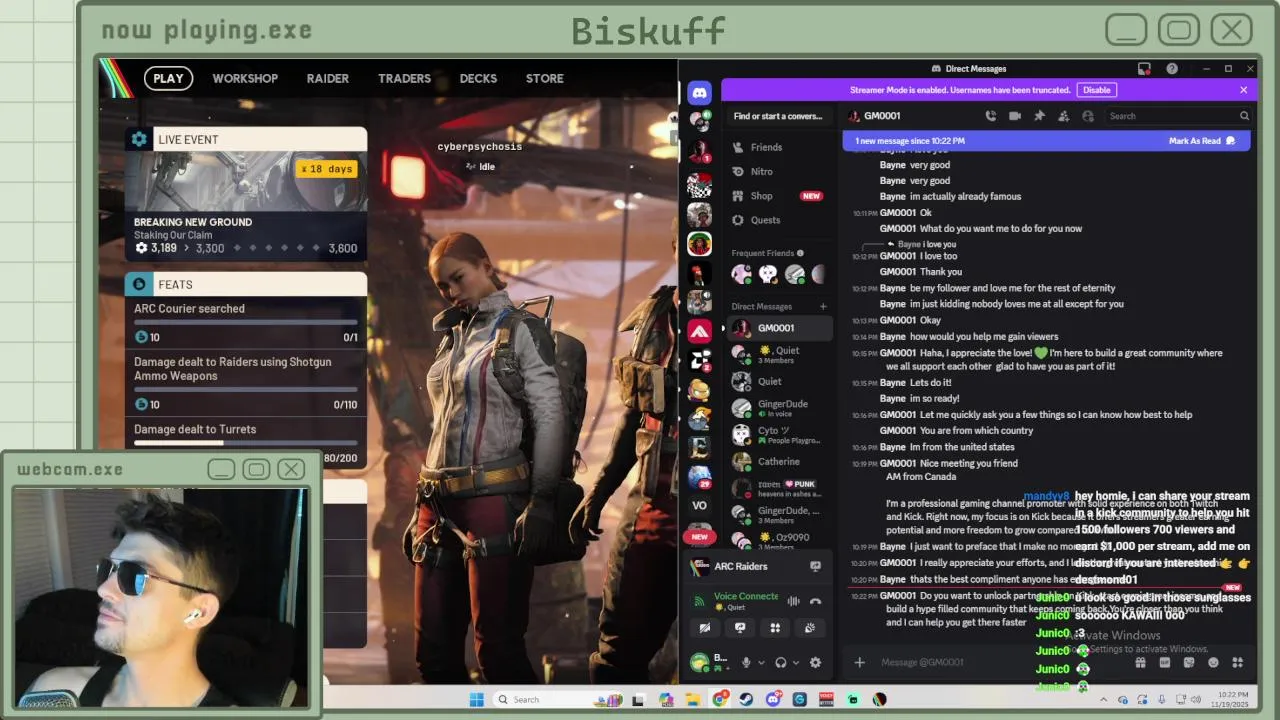The height and width of the screenshot is (720, 1280).
Task: Open Discord home direct messages icon
Action: (699, 93)
